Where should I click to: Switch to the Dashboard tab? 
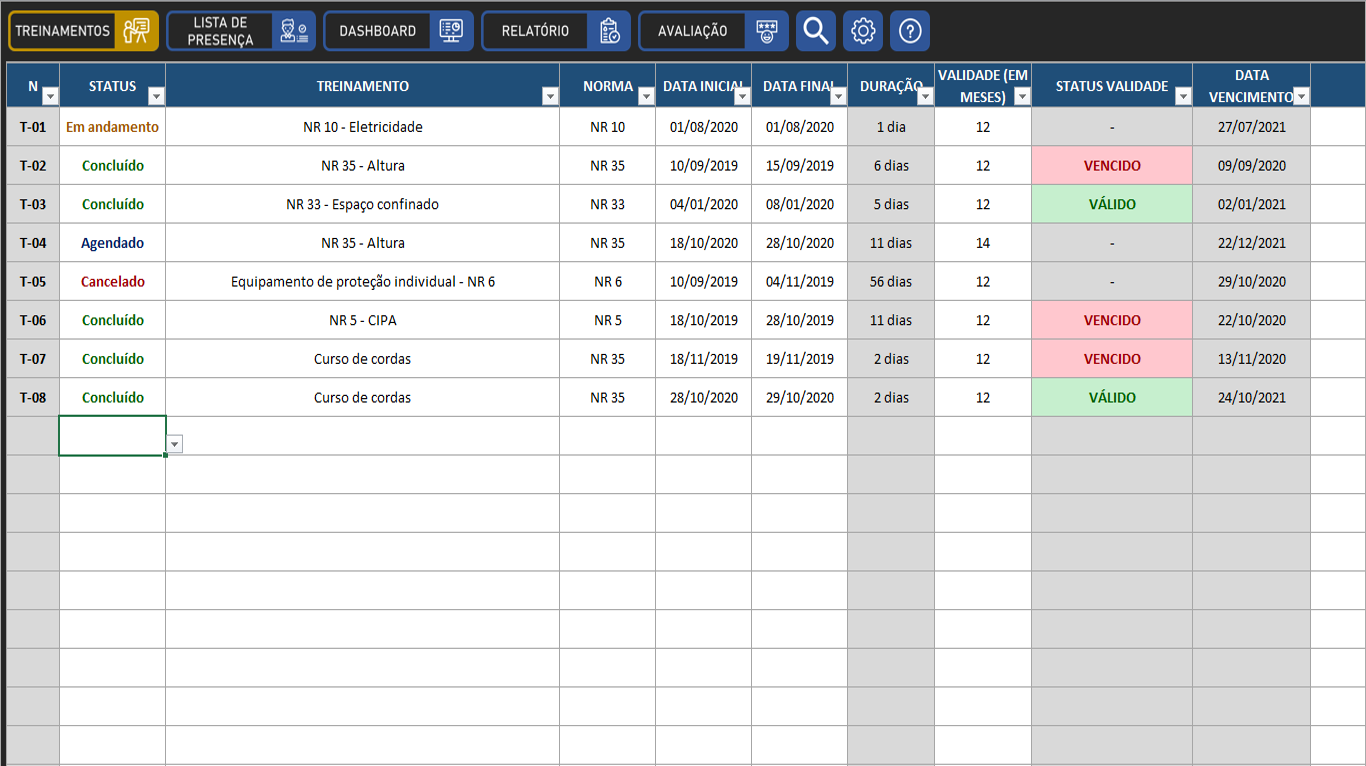(398, 31)
